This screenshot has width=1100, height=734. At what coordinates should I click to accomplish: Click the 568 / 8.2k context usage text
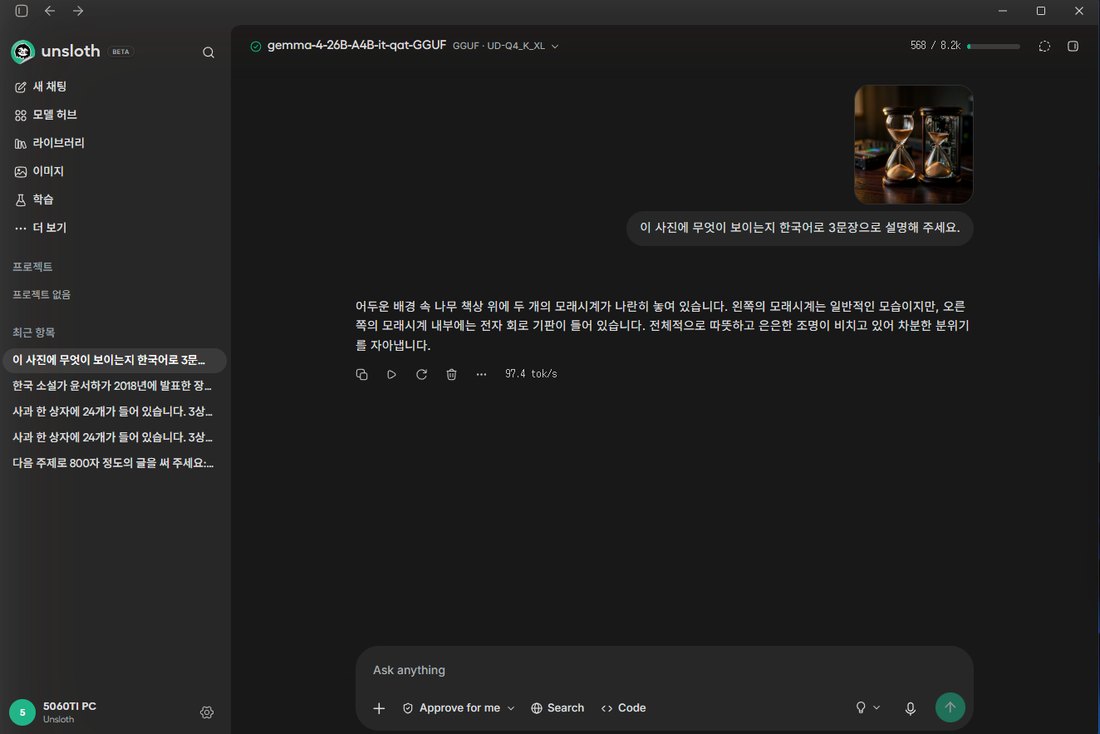935,46
